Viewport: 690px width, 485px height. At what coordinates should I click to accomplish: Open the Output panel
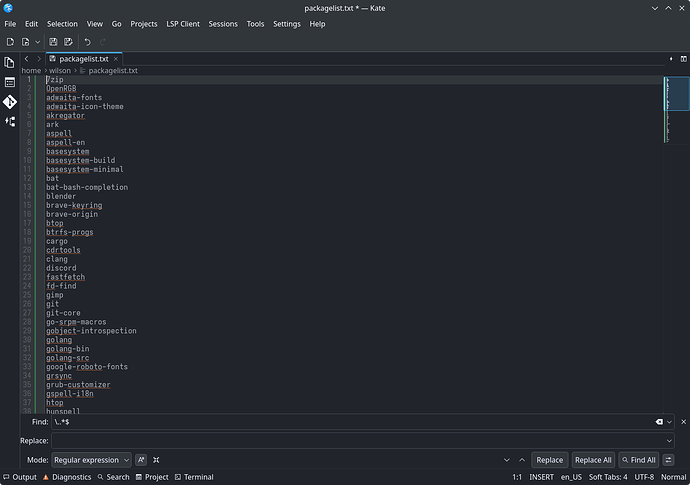click(20, 477)
